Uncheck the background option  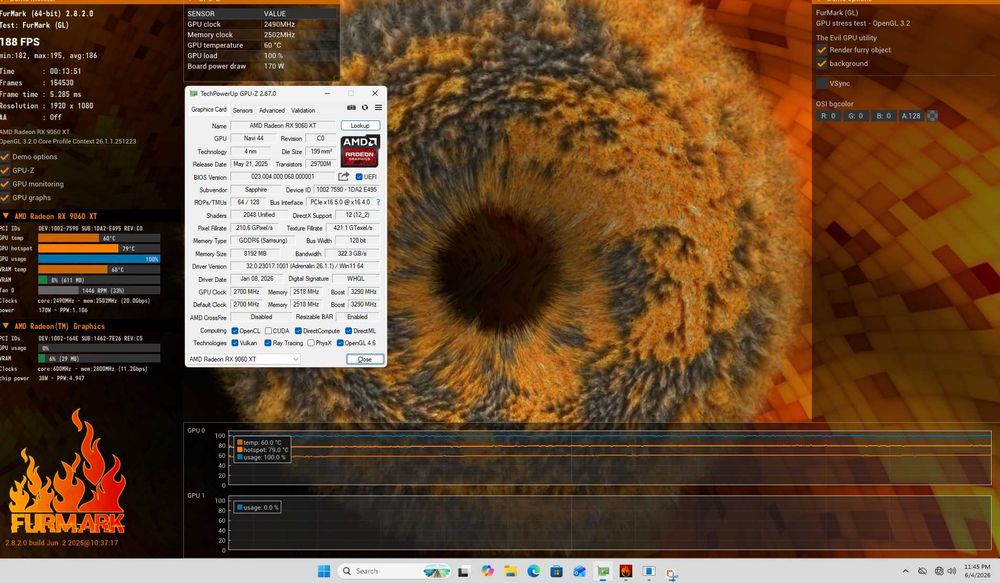point(821,63)
